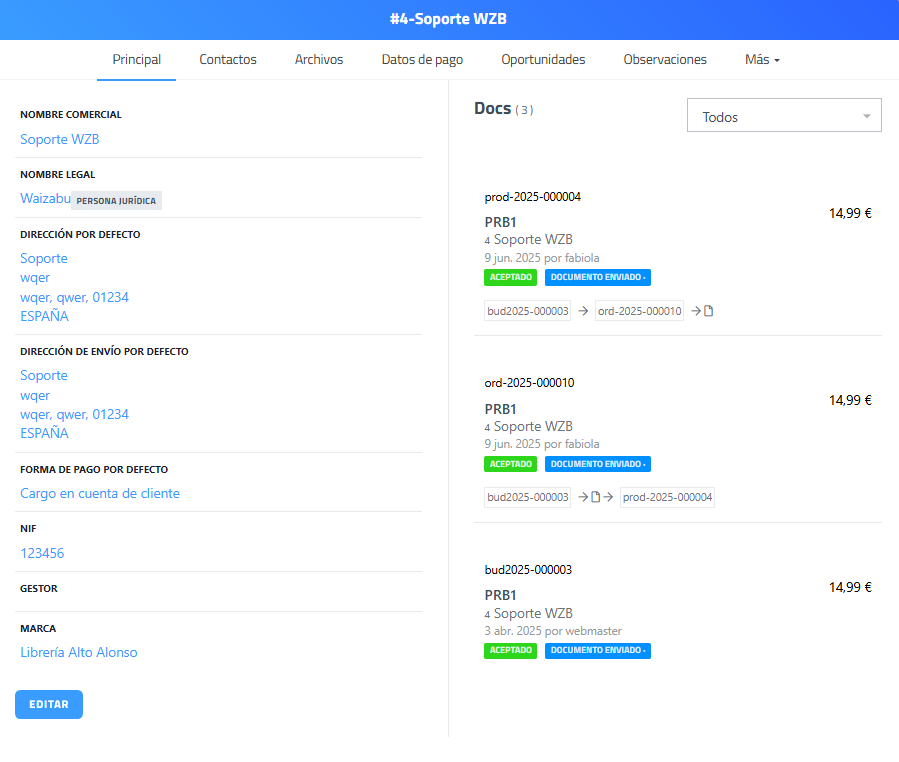The height and width of the screenshot is (762, 899).
Task: Go to Datos de pago tab
Action: point(422,60)
